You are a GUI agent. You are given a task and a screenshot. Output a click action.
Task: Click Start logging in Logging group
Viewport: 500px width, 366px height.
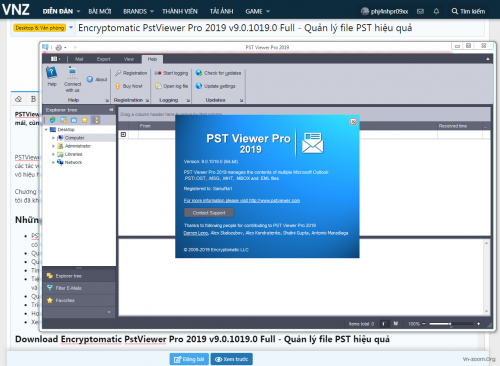(172, 73)
